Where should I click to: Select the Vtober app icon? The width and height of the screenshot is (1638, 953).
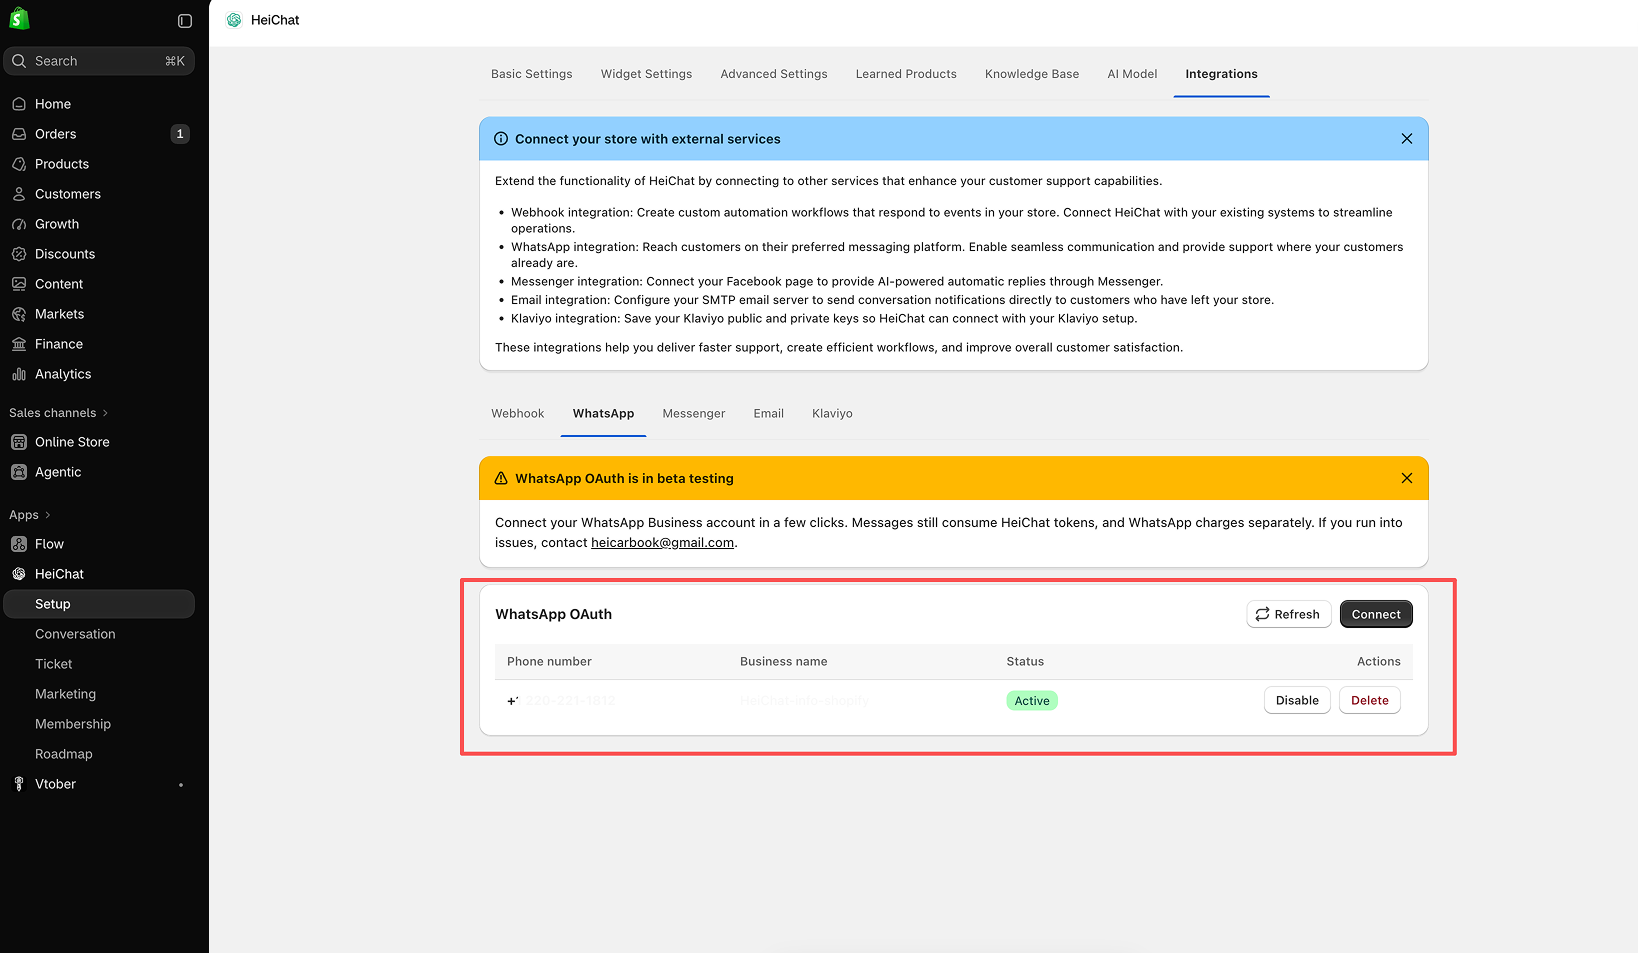tap(19, 784)
